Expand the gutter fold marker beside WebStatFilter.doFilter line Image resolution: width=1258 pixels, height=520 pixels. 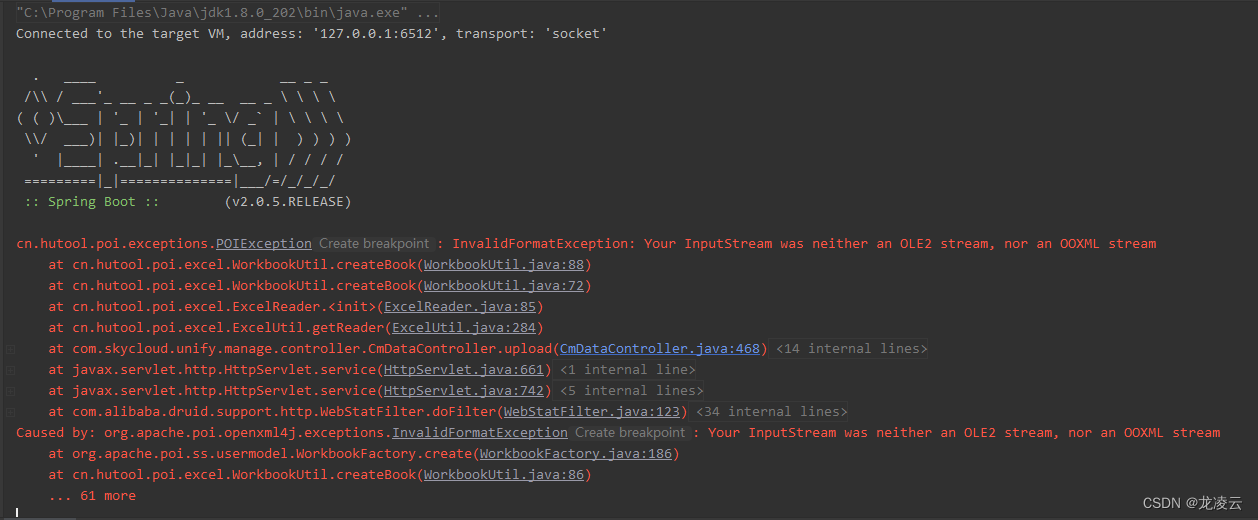[x=10, y=412]
